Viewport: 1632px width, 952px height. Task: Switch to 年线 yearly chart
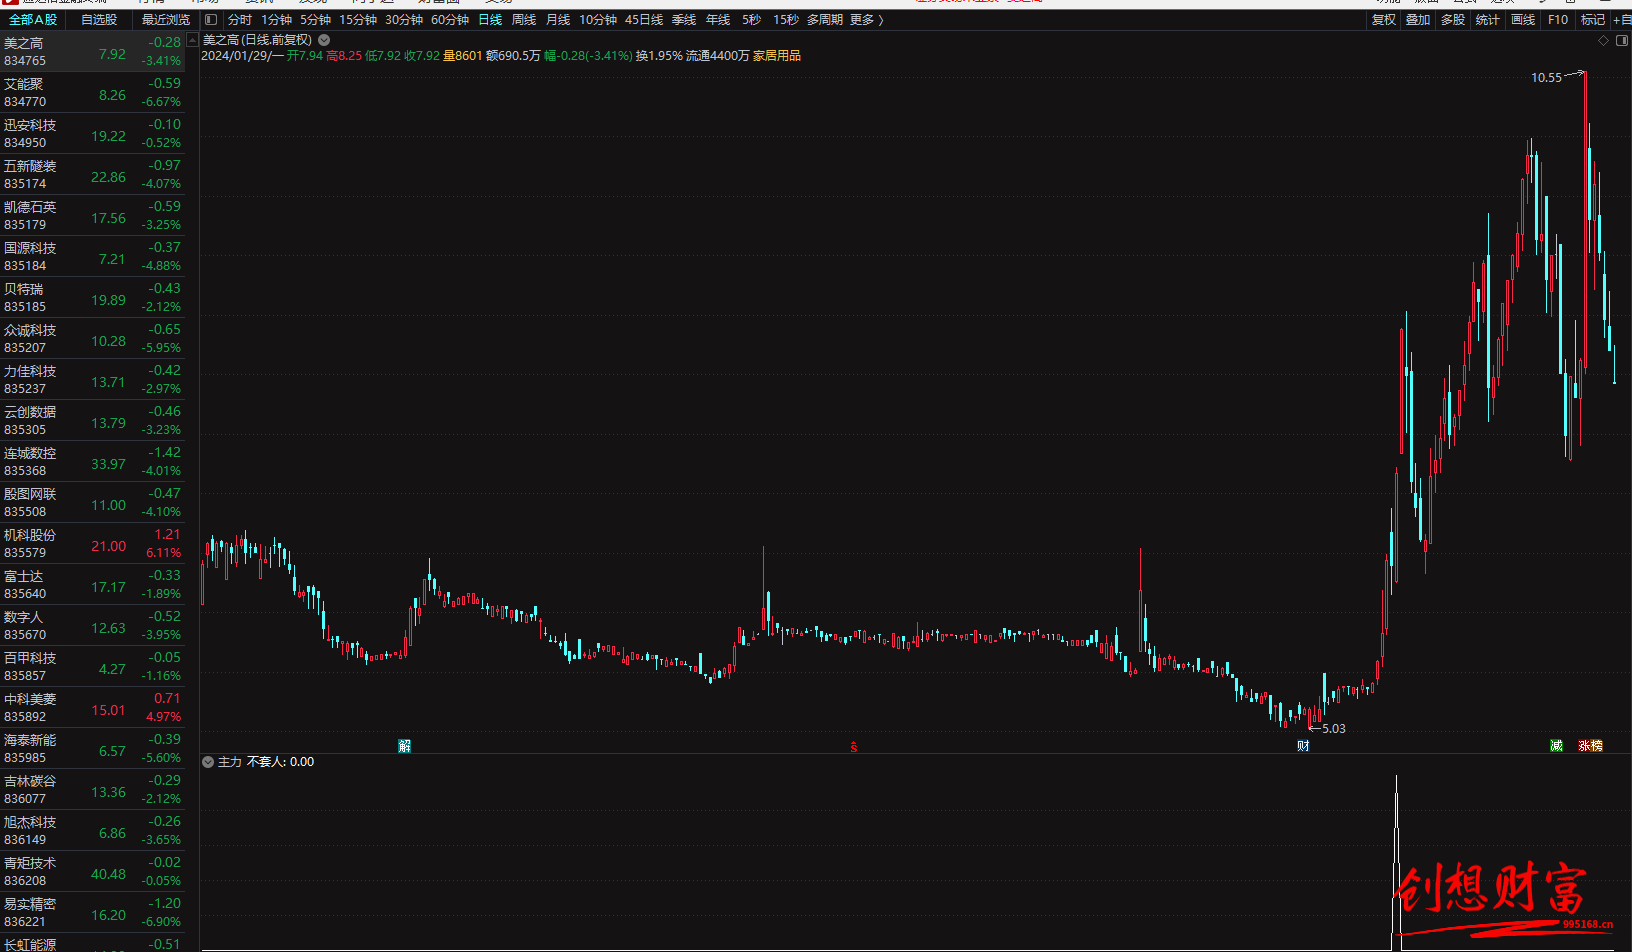click(x=718, y=19)
